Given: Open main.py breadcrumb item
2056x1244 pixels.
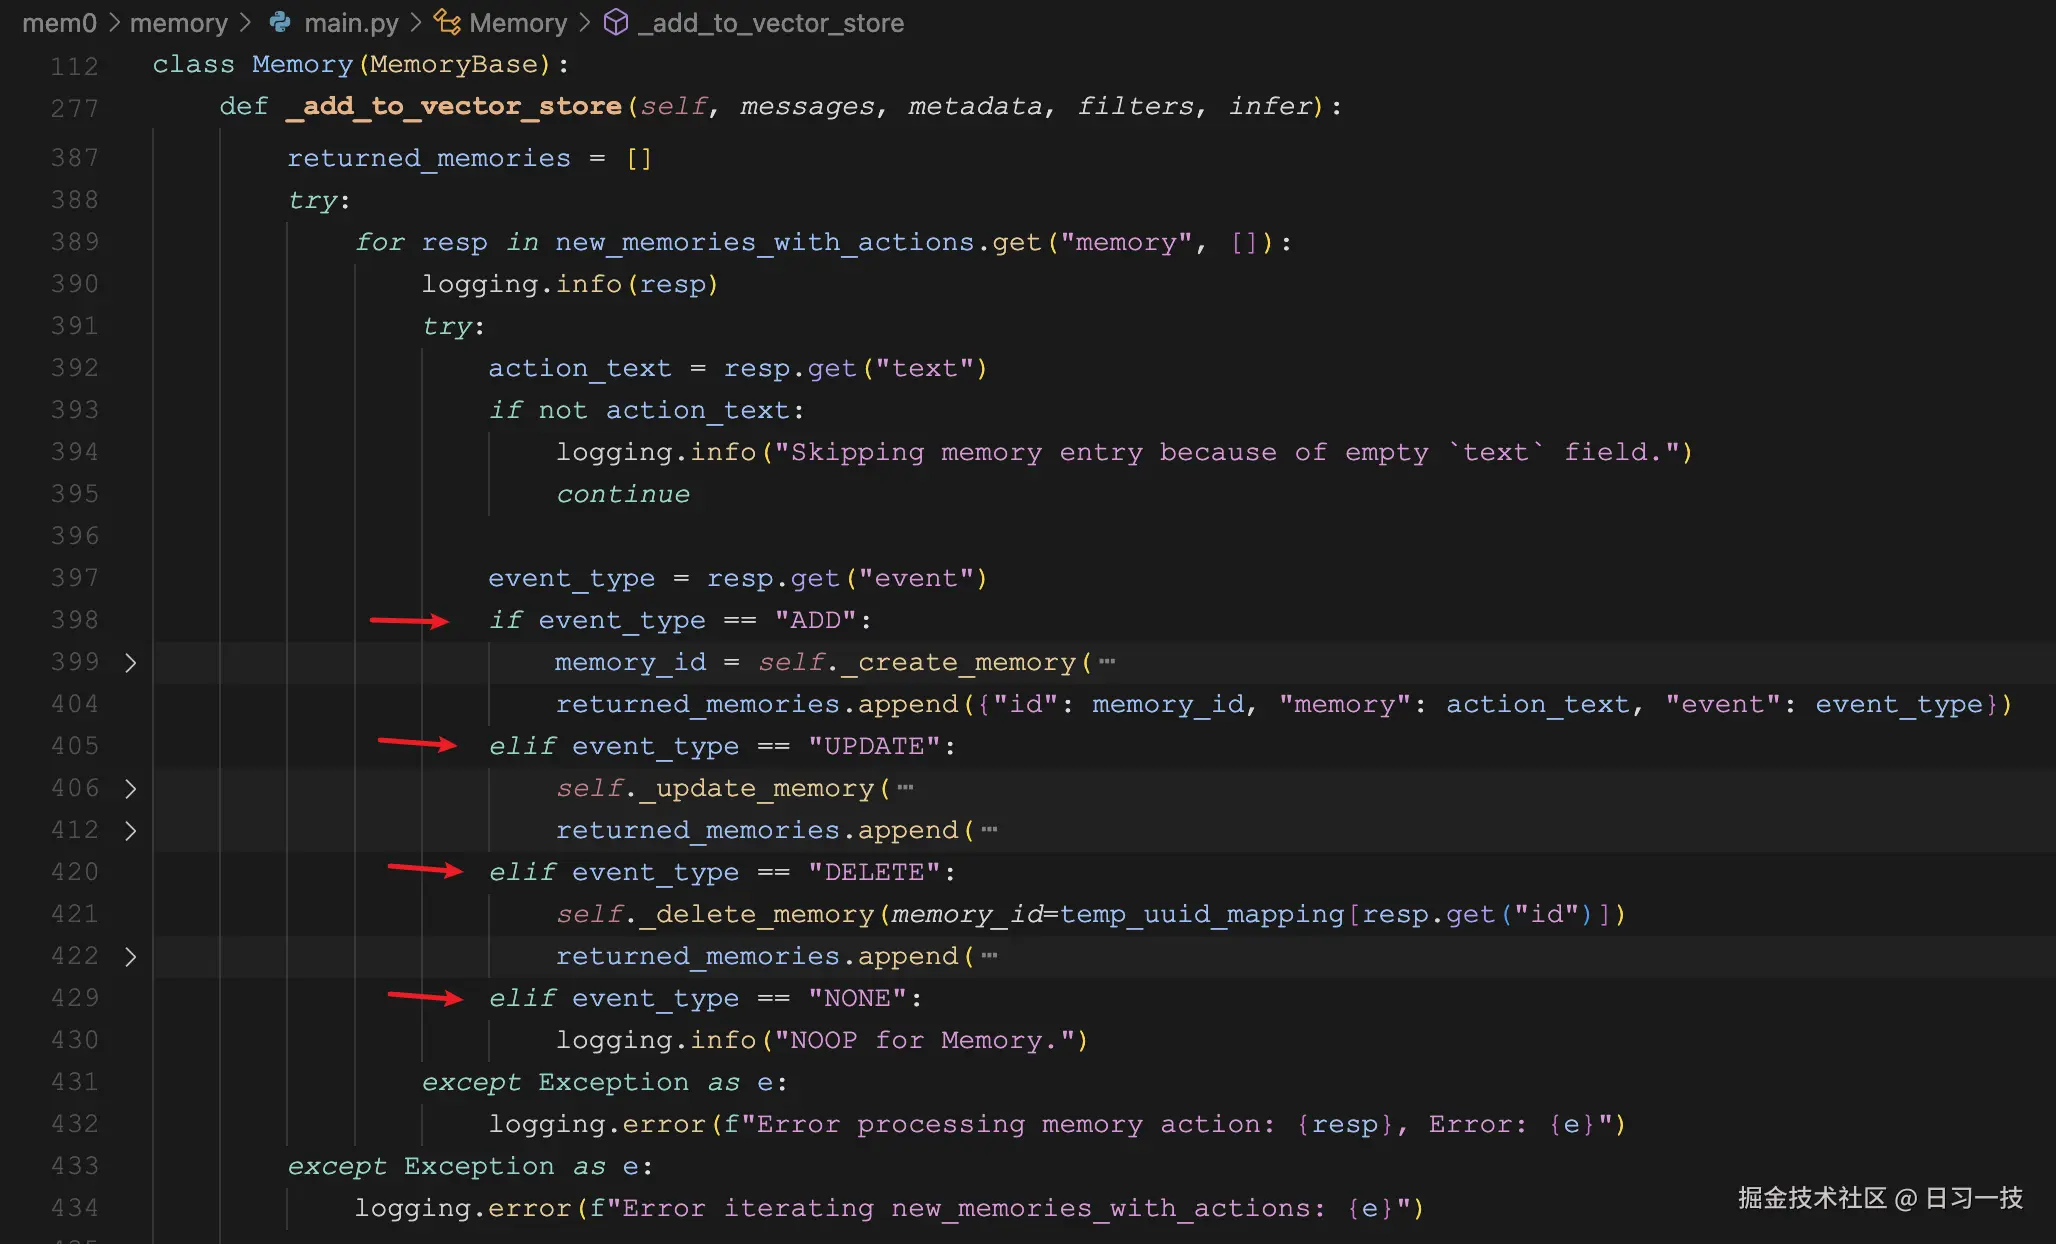Looking at the screenshot, I should click(351, 23).
